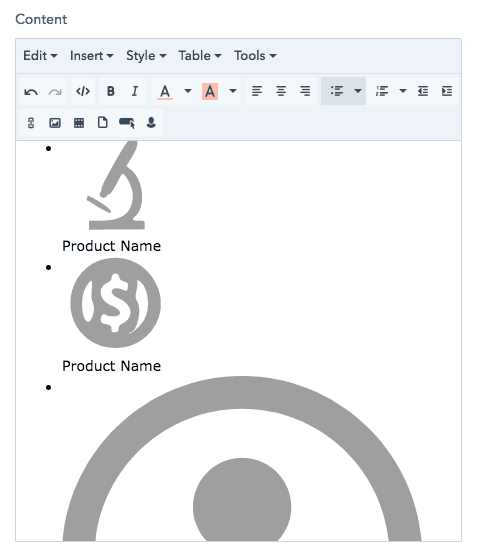Open the Table menu
This screenshot has height=554, width=480.
coord(200,56)
